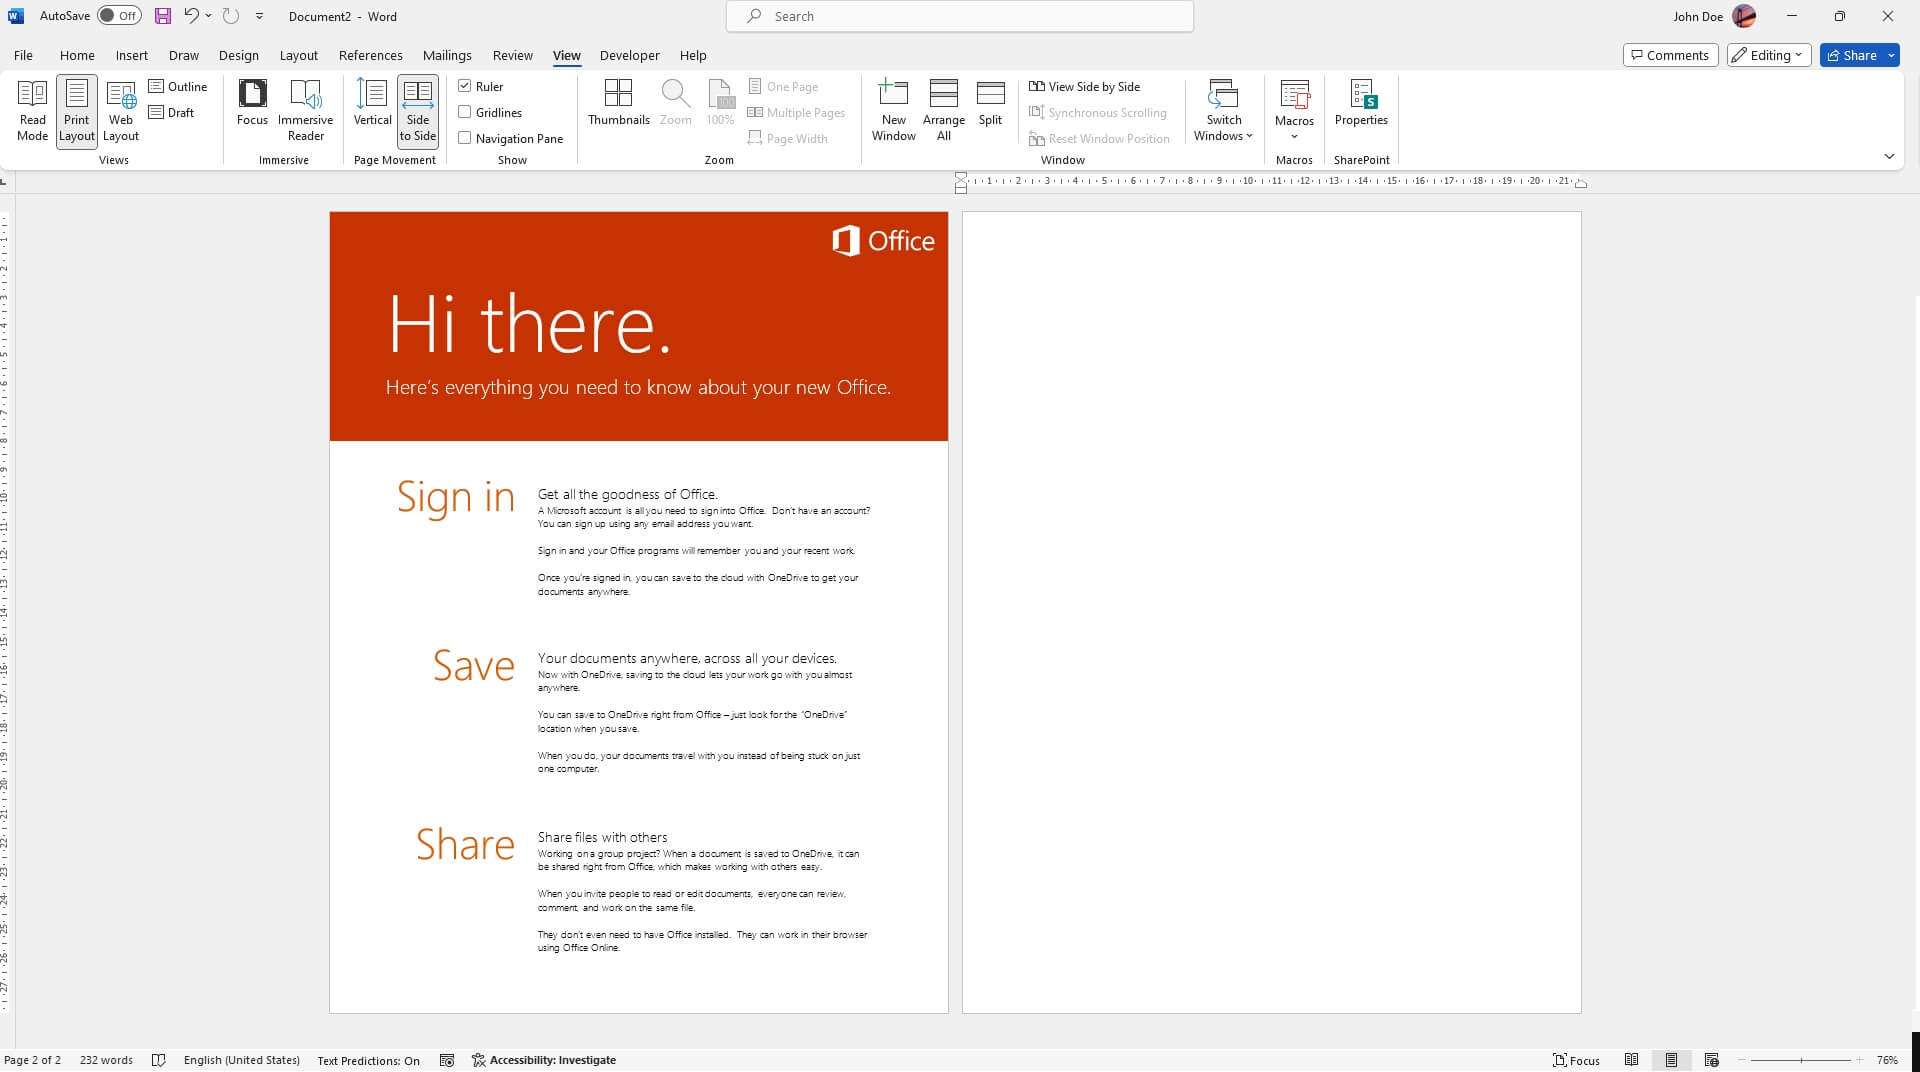
Task: Open the Comments panel
Action: (x=1670, y=55)
